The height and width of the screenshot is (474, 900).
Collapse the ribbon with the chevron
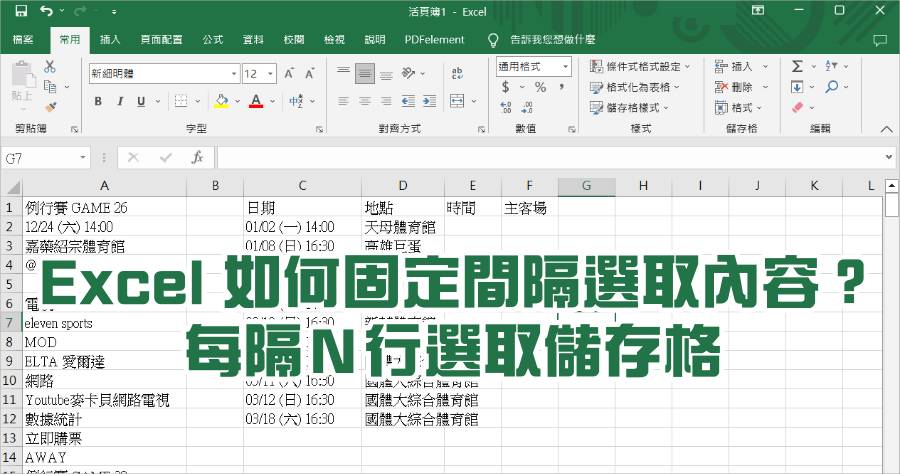click(x=886, y=130)
